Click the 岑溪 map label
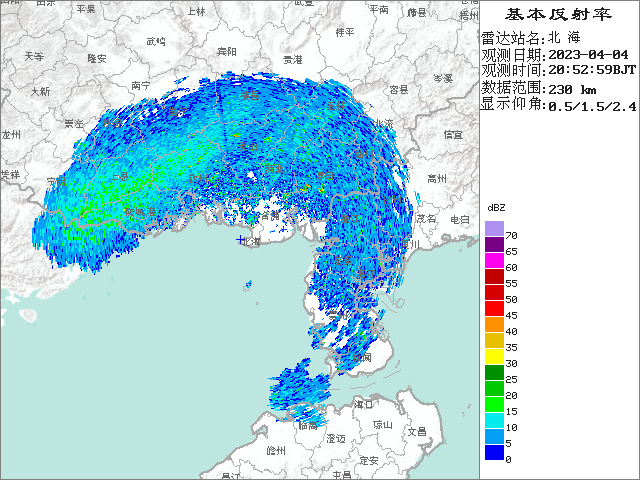 (443, 78)
